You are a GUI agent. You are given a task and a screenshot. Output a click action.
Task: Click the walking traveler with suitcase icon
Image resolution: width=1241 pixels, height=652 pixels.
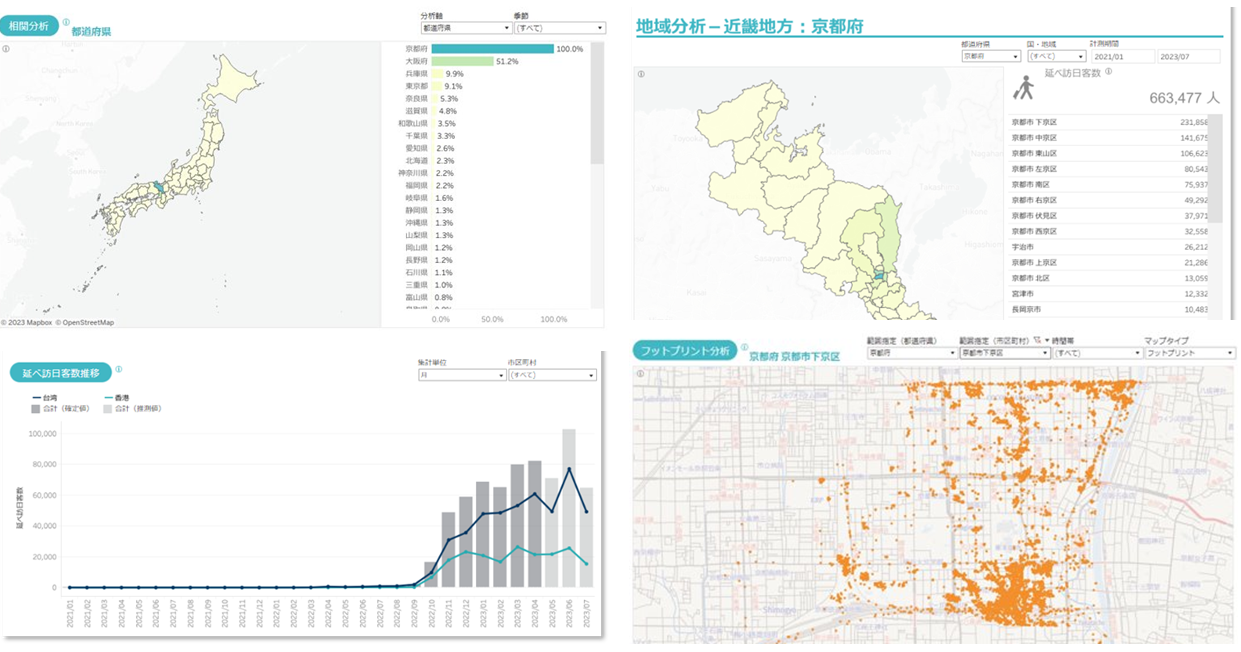click(x=1023, y=89)
